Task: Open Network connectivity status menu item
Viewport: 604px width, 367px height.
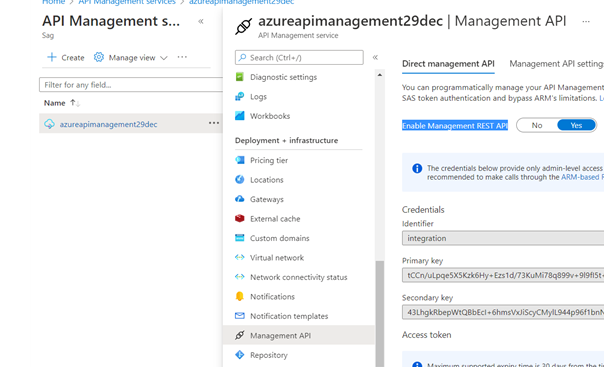Action: click(299, 277)
